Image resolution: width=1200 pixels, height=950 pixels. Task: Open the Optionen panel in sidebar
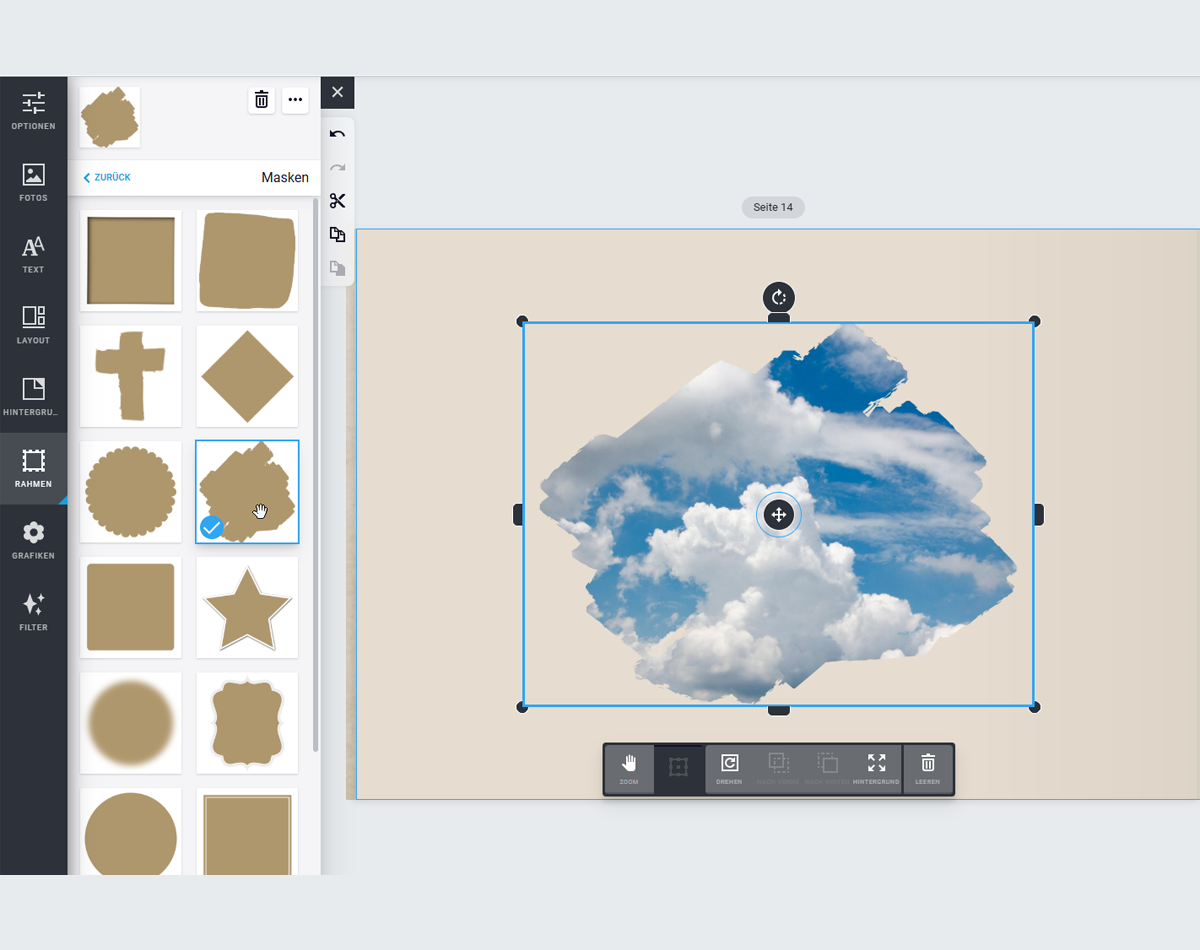(x=33, y=111)
